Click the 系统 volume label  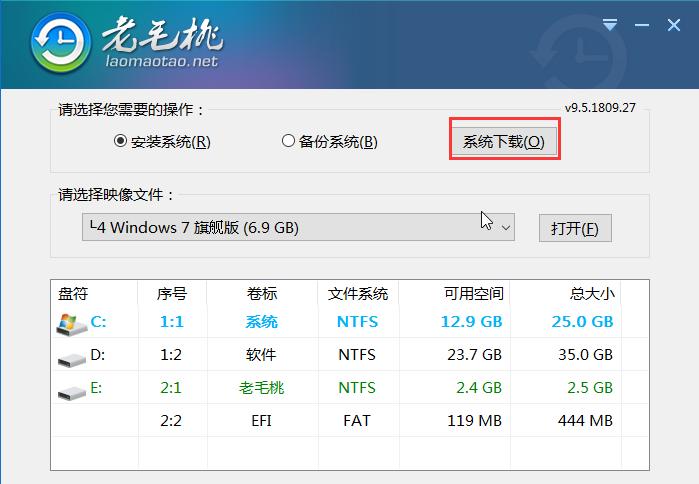point(262,321)
